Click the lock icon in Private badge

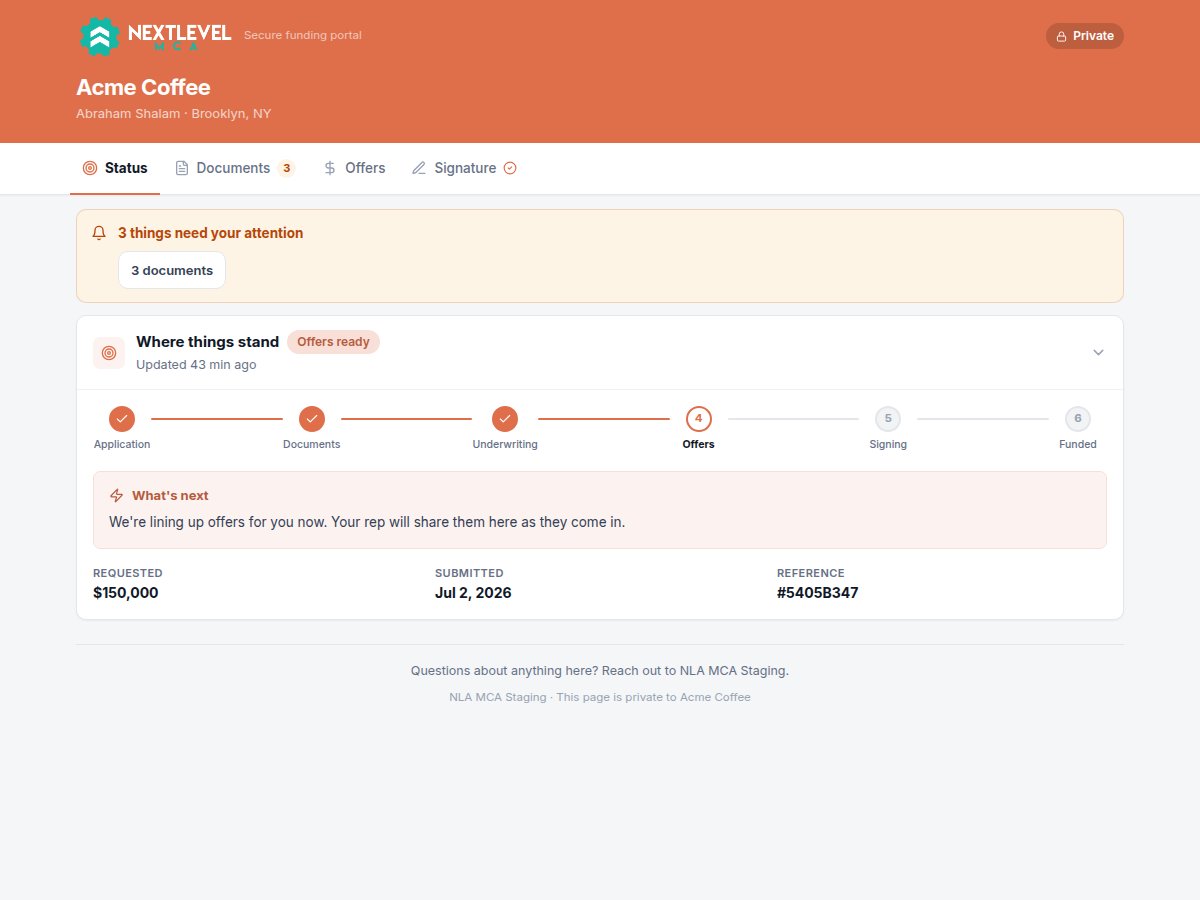(x=1062, y=36)
